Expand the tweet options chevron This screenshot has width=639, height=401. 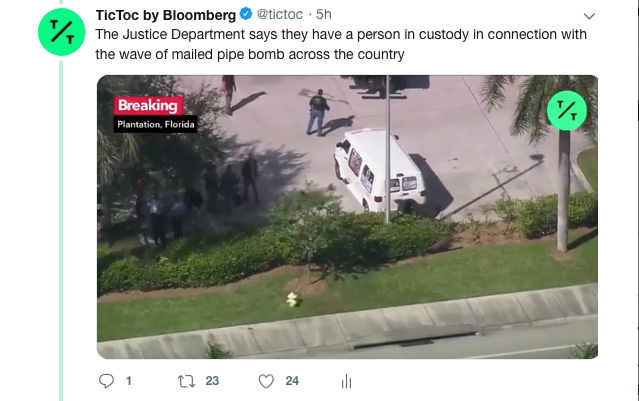(589, 16)
